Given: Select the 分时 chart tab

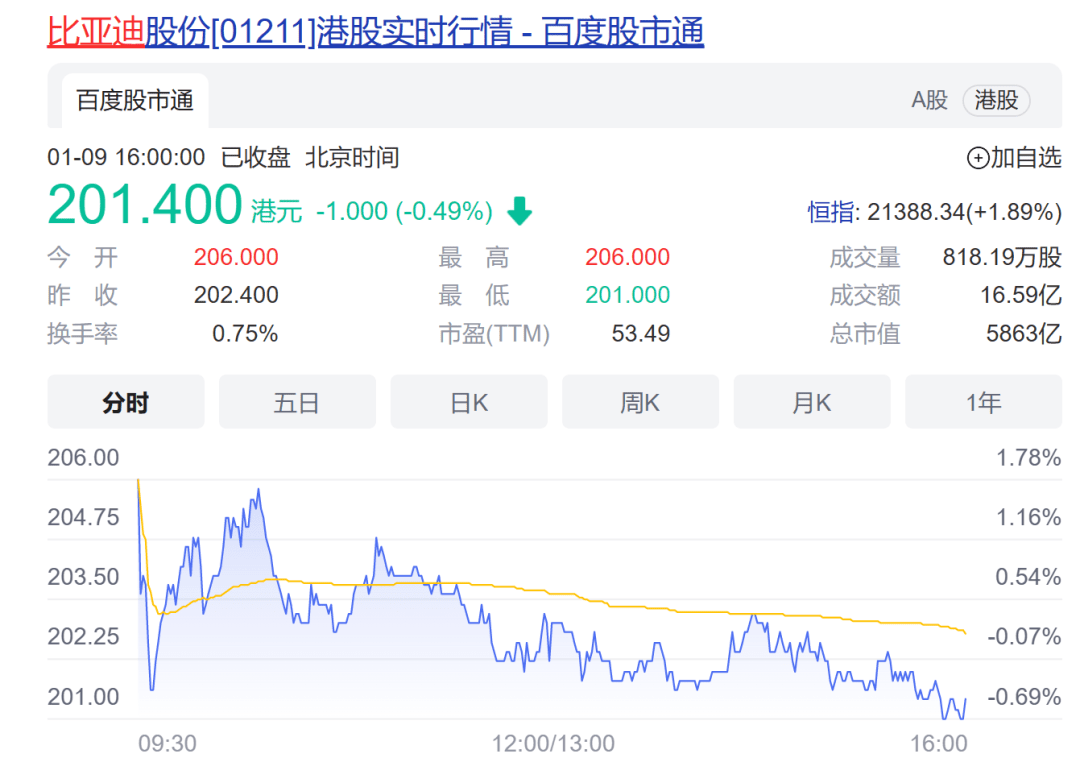Looking at the screenshot, I should 126,402.
